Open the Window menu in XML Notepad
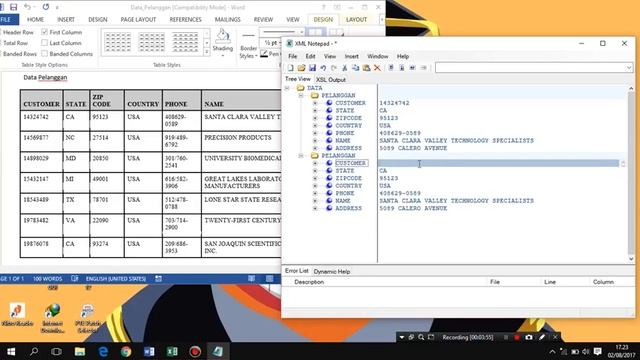The image size is (640, 360). (x=378, y=56)
